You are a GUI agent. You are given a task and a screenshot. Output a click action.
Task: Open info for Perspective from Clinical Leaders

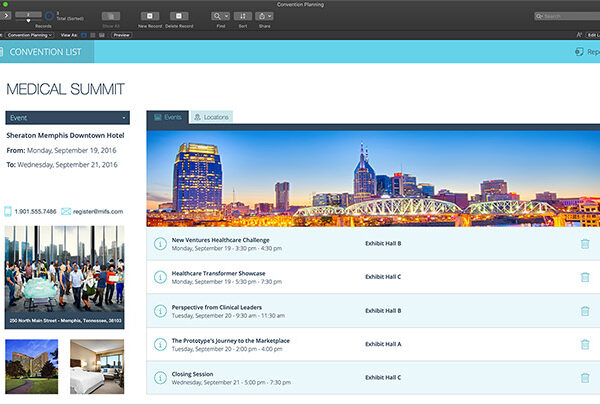tap(160, 310)
